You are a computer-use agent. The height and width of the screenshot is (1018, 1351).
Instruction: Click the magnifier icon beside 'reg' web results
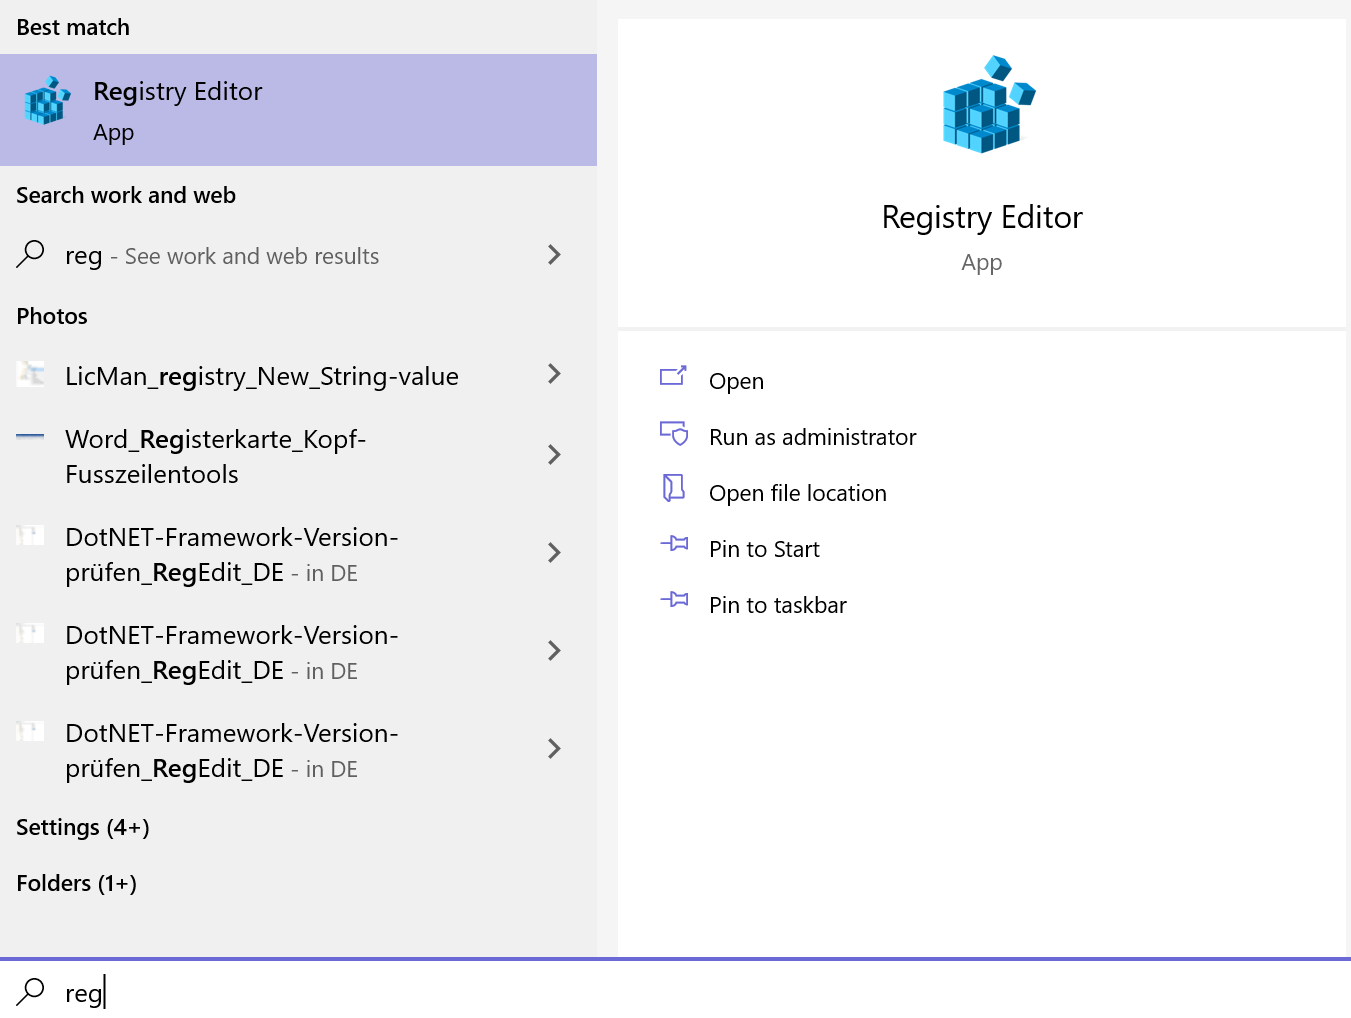tap(31, 254)
